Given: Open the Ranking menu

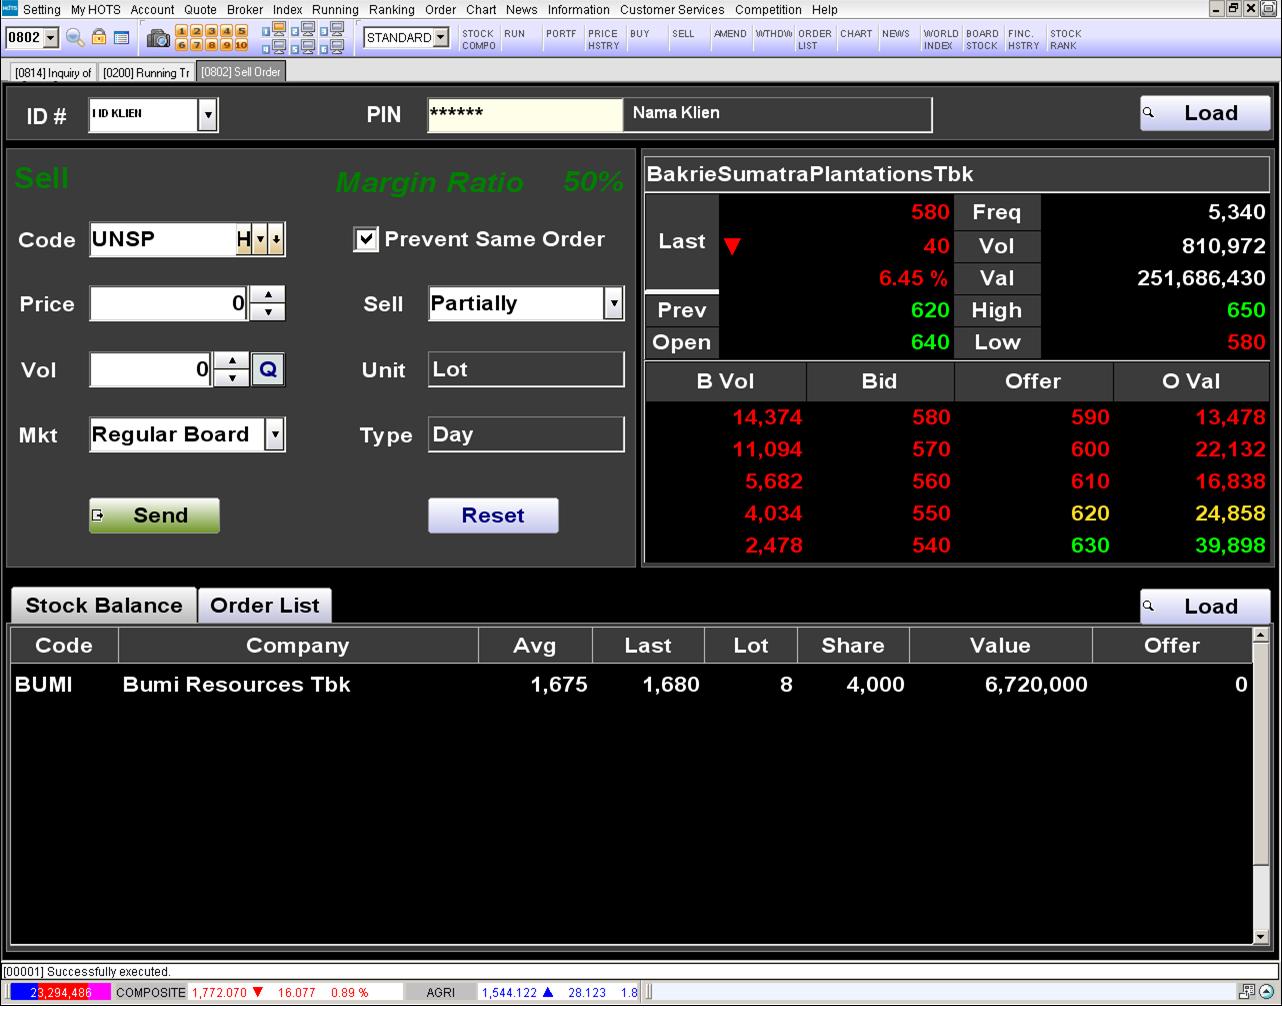Looking at the screenshot, I should tap(392, 9).
